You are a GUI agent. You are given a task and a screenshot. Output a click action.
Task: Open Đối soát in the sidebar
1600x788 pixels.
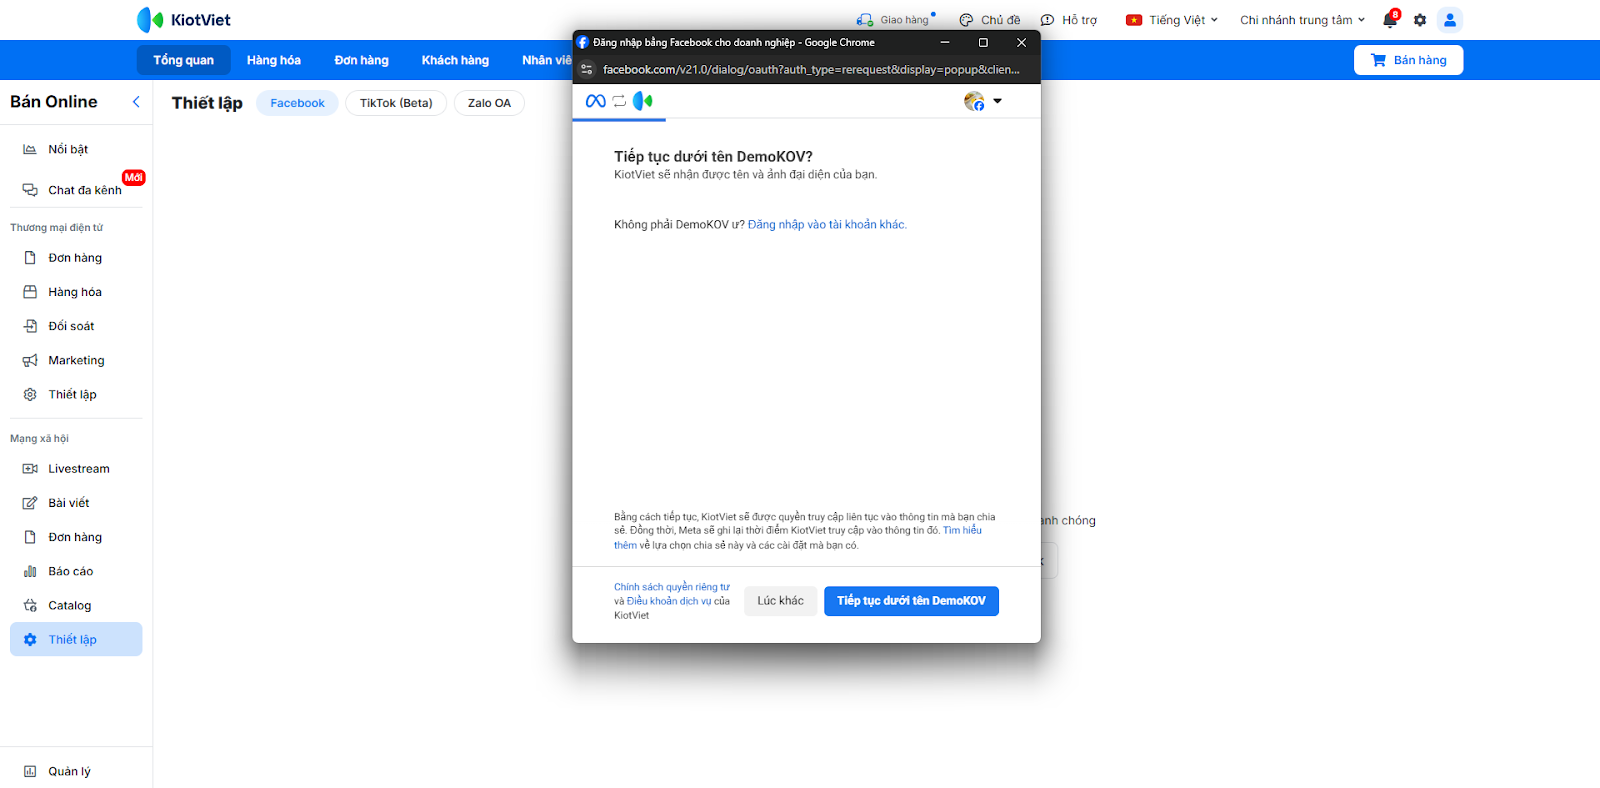(76, 326)
